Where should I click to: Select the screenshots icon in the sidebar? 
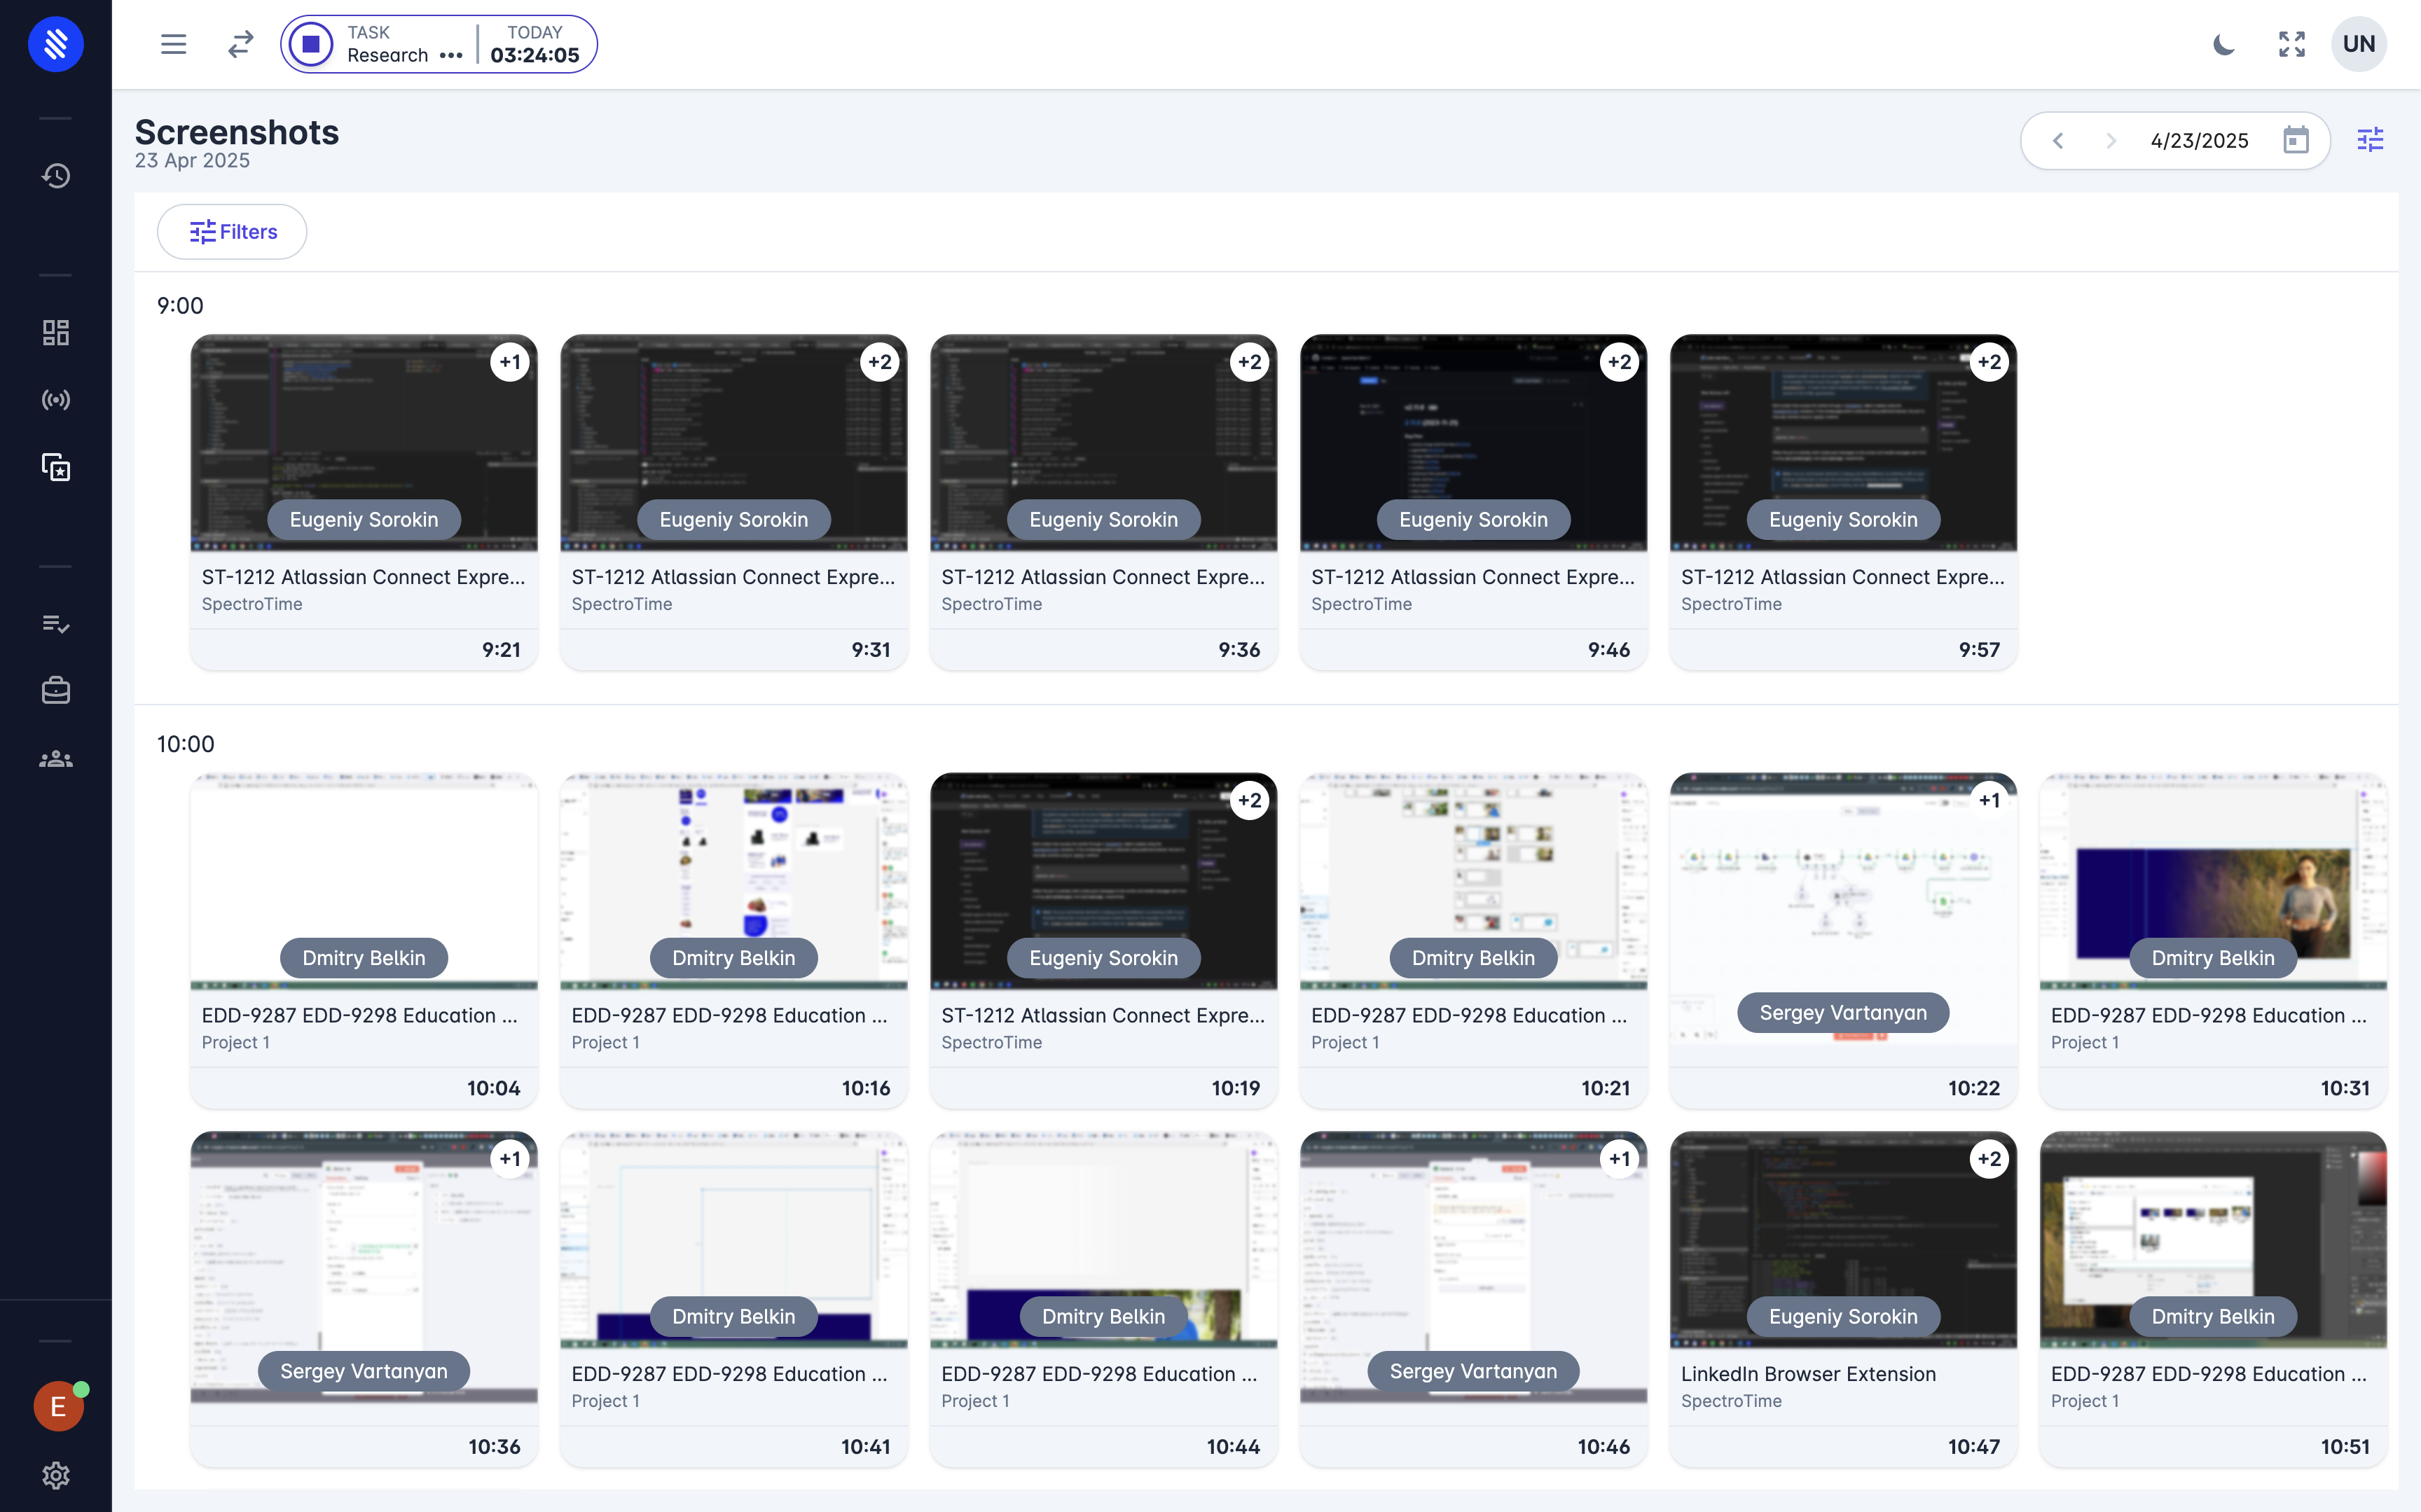56,467
